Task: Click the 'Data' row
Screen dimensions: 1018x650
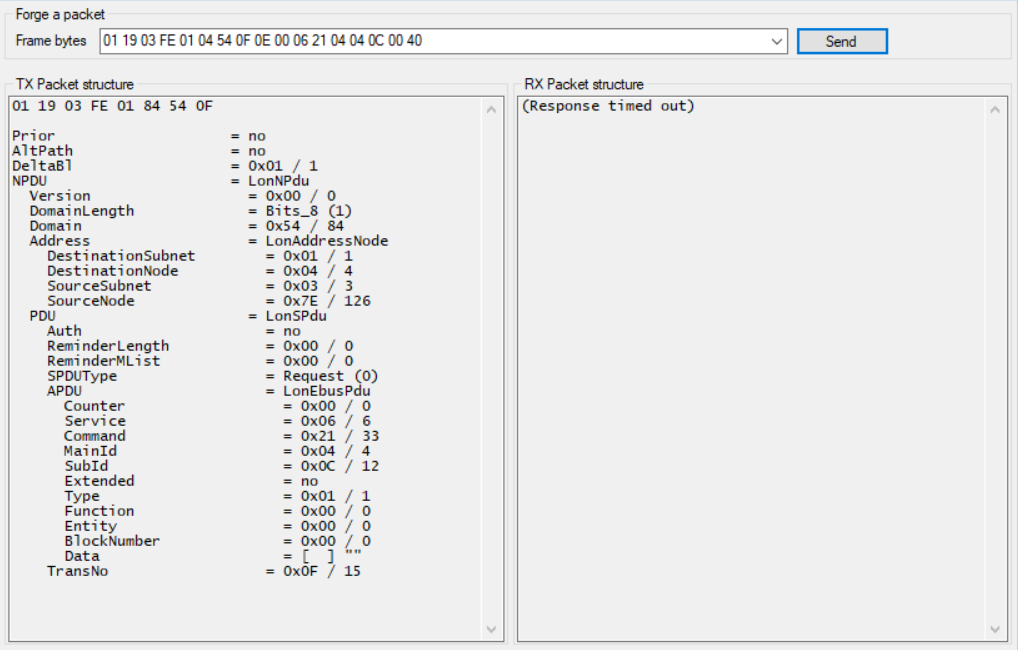Action: click(x=213, y=555)
